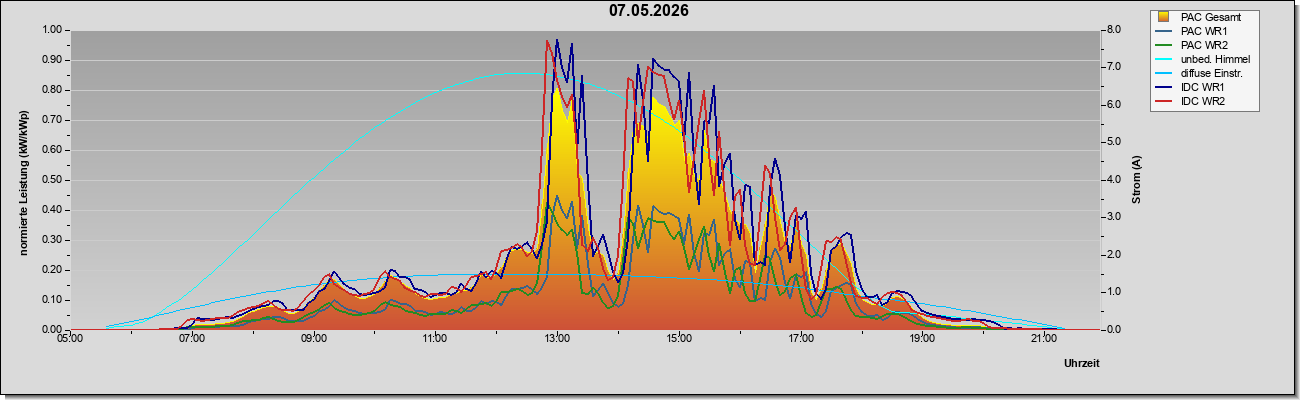Click the 0.50 value on left axis
The image size is (1300, 400).
coord(52,180)
